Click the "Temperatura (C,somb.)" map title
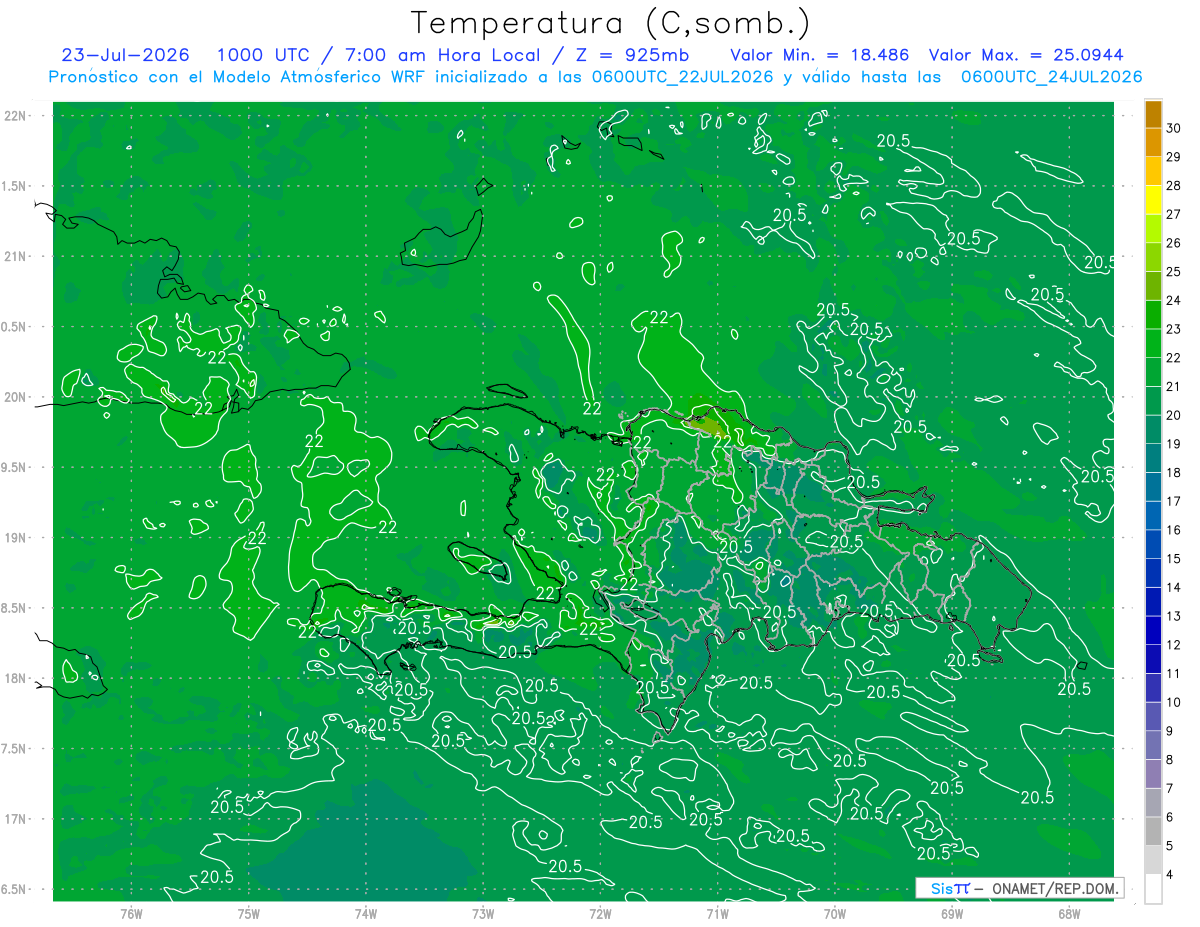This screenshot has width=1200, height=927. point(611,23)
